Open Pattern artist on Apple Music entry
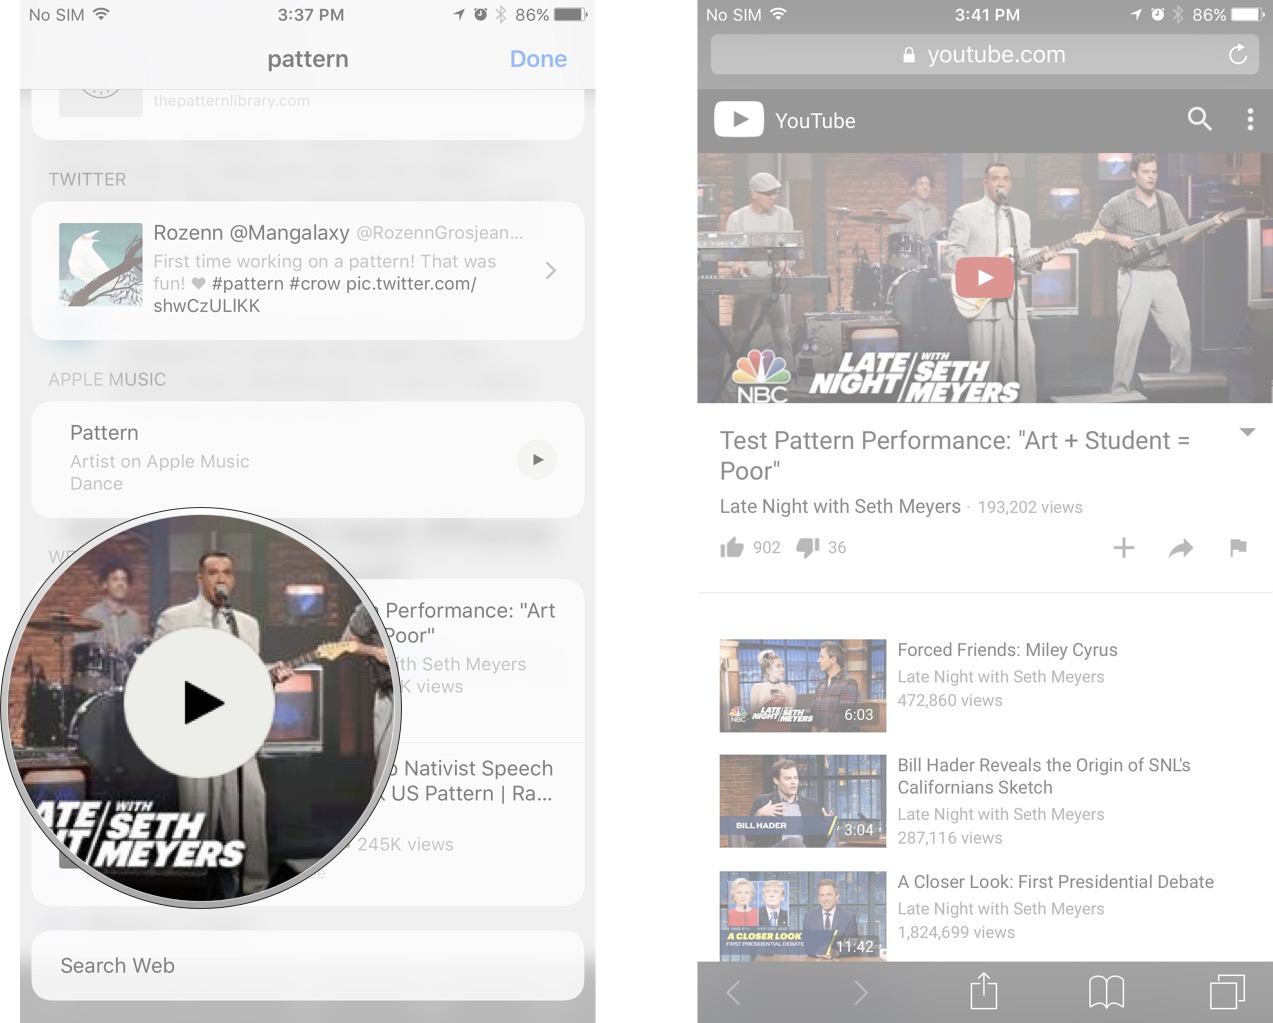1273x1023 pixels. coord(308,459)
